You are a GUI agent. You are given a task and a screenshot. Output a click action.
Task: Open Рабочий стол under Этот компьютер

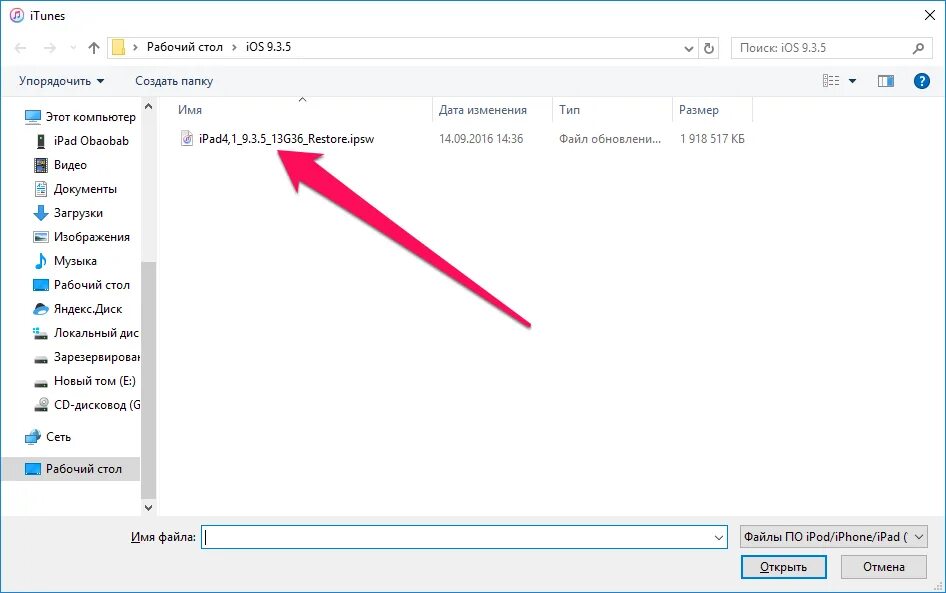81,285
